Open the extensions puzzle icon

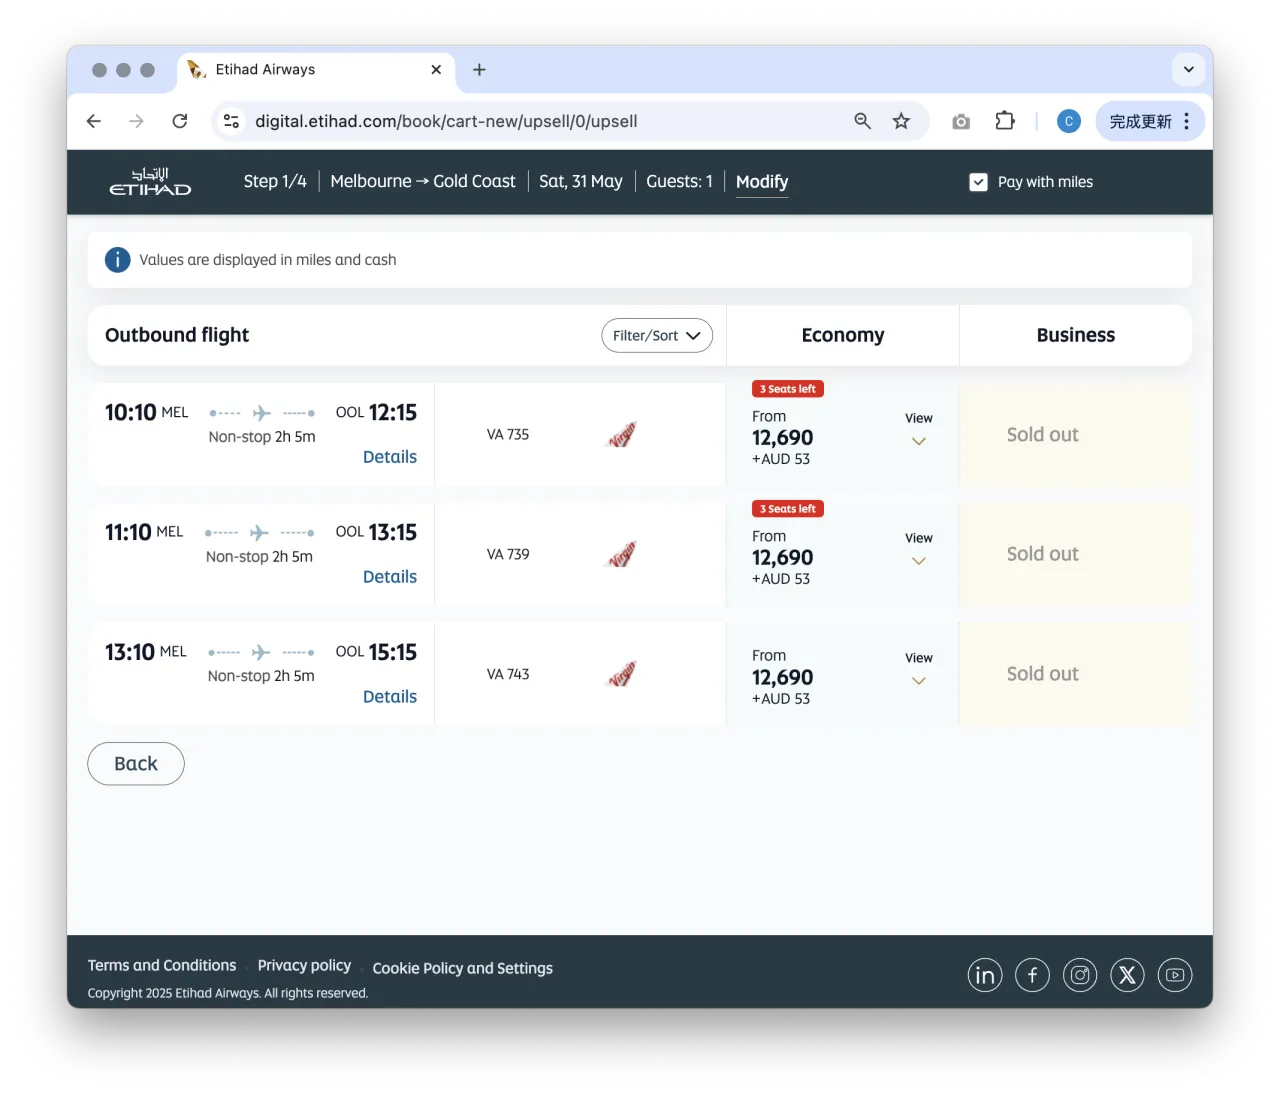coord(1005,121)
